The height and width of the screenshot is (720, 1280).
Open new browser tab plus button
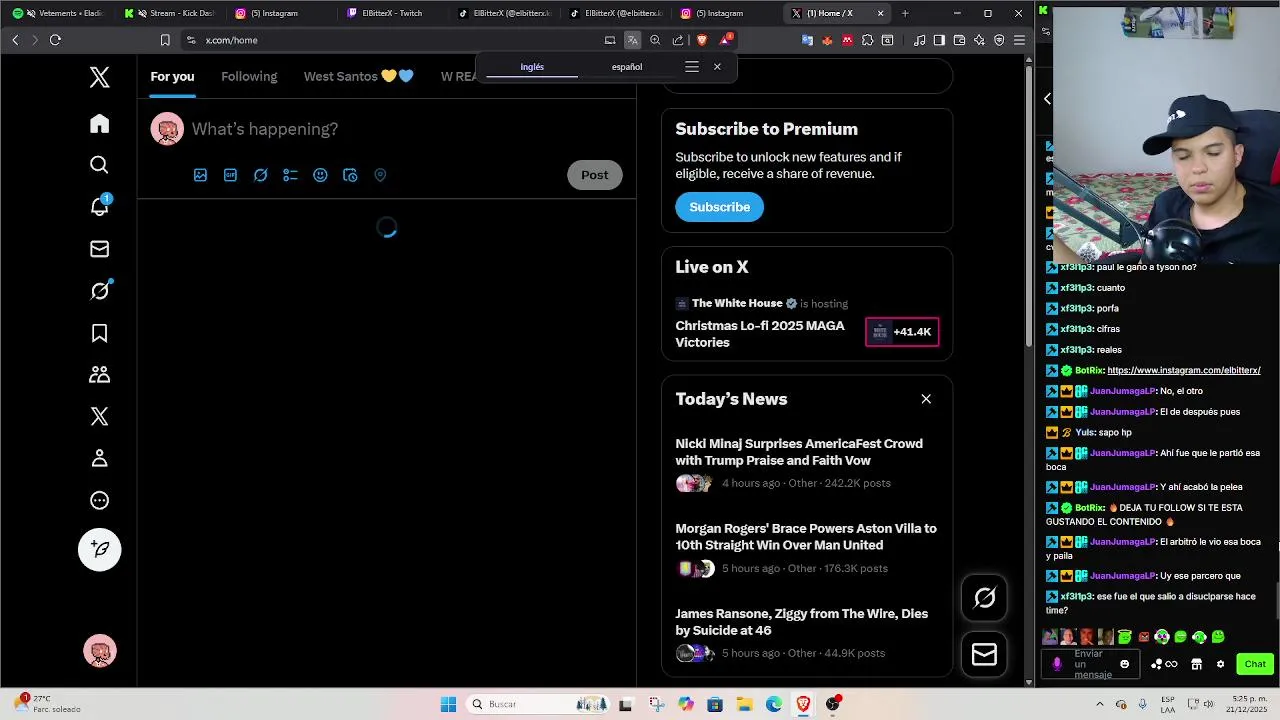pyautogui.click(x=905, y=13)
